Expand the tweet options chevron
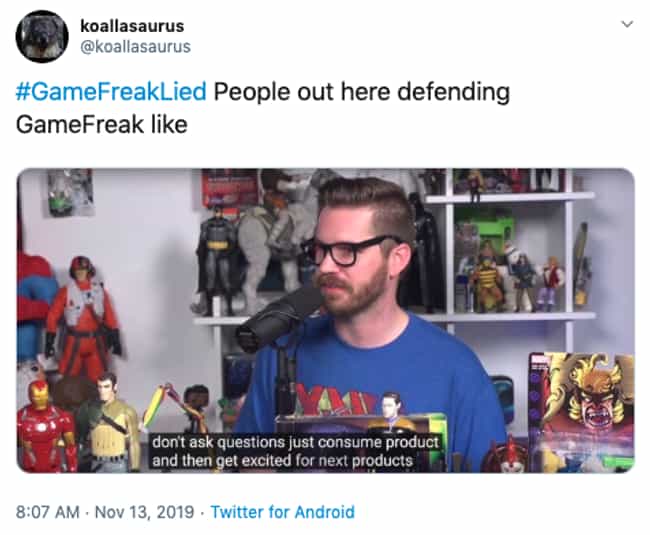 [x=628, y=24]
